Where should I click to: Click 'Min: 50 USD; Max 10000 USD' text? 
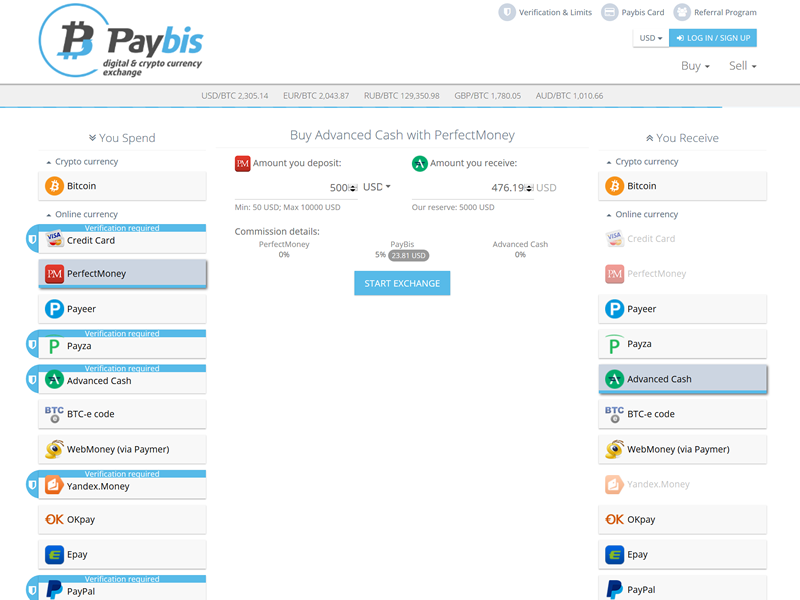tap(287, 207)
